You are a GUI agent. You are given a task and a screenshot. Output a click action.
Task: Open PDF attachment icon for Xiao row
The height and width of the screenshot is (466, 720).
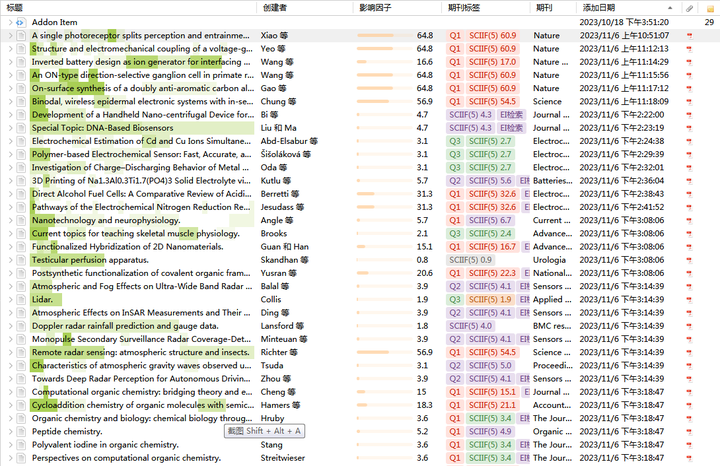tap(689, 35)
